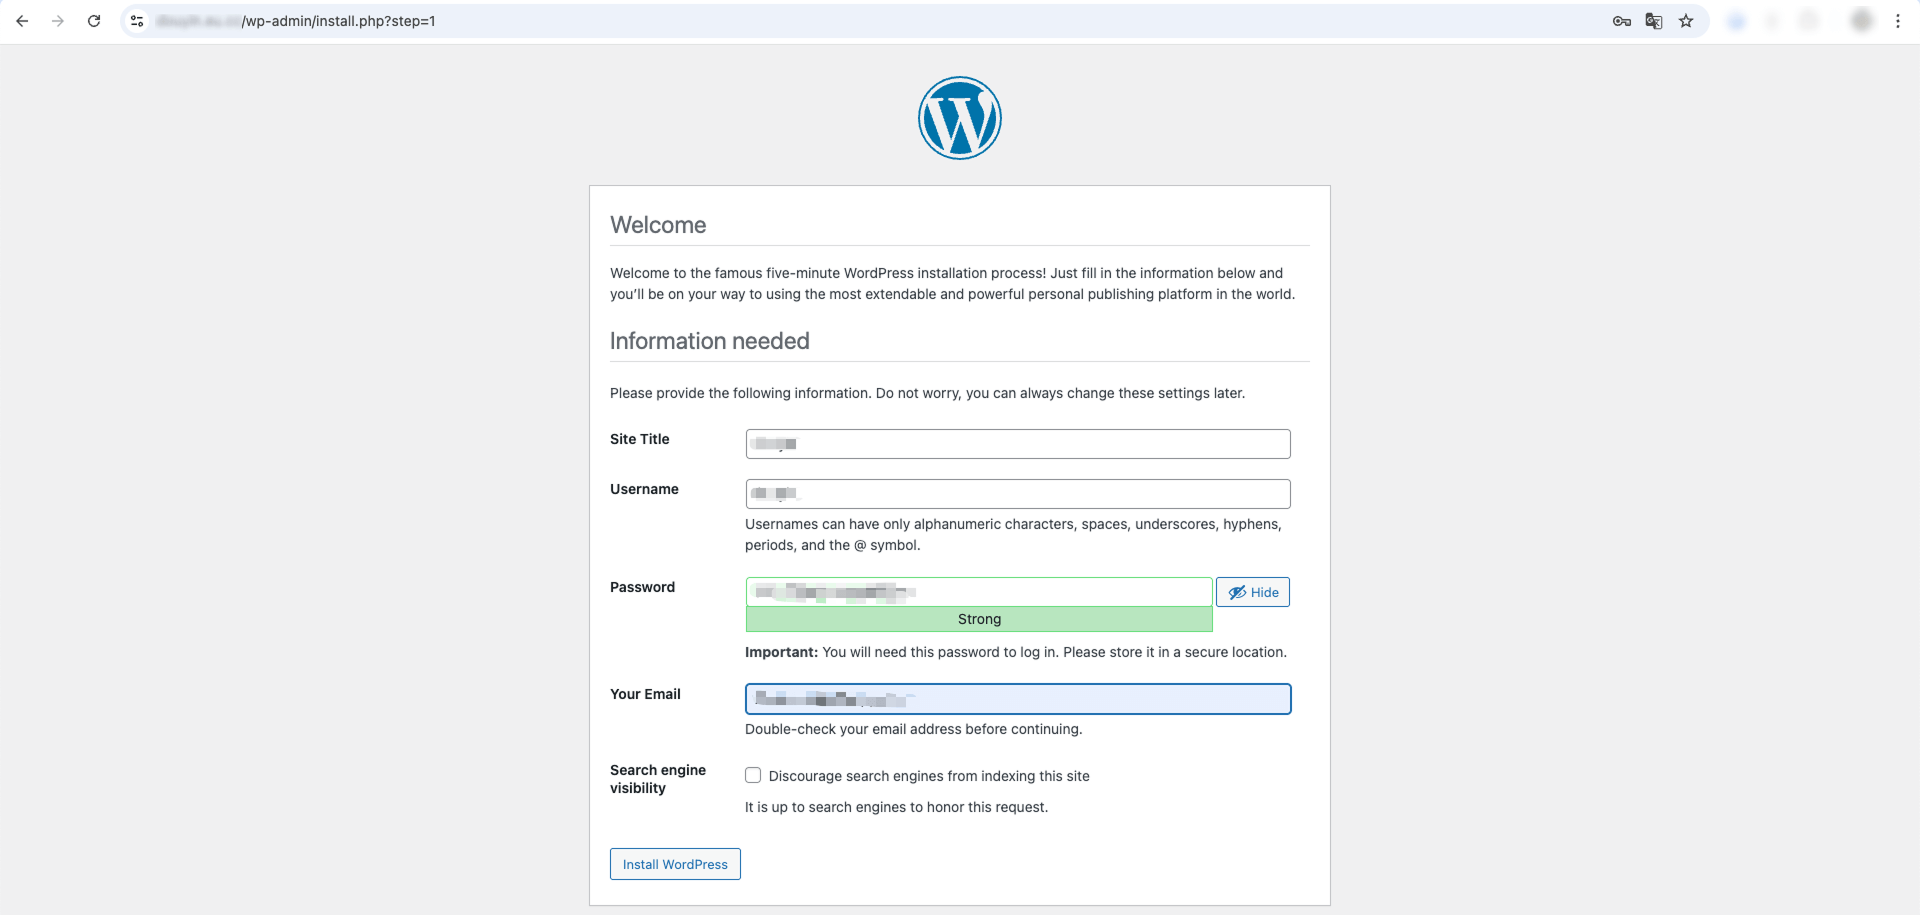
Task: Click the Welcome heading
Action: [658, 225]
